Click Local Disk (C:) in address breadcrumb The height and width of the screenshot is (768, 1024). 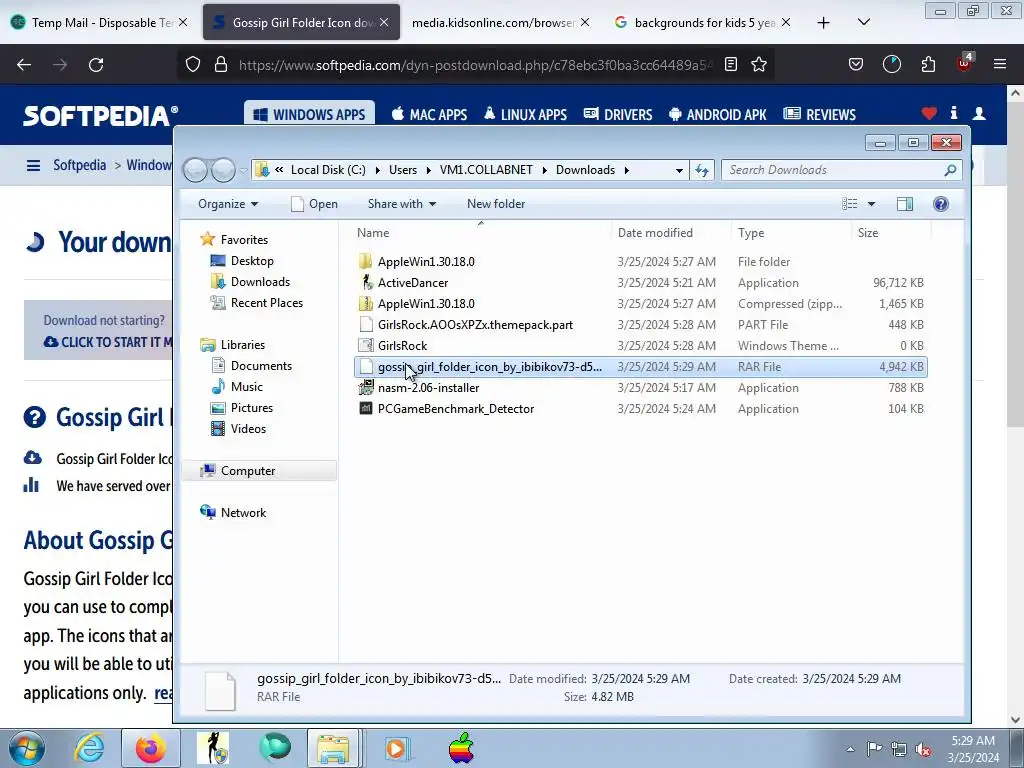(x=328, y=170)
